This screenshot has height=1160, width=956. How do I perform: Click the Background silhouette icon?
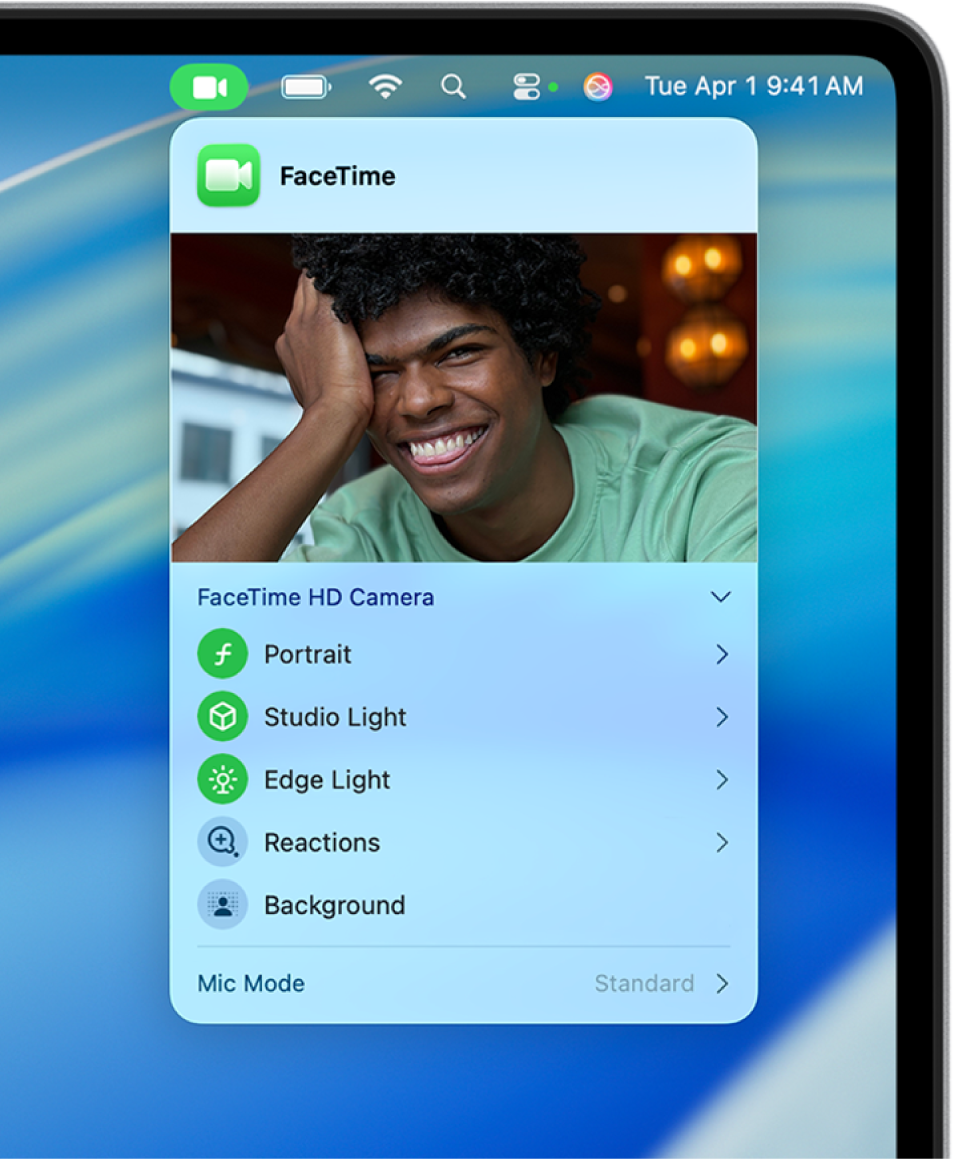222,905
